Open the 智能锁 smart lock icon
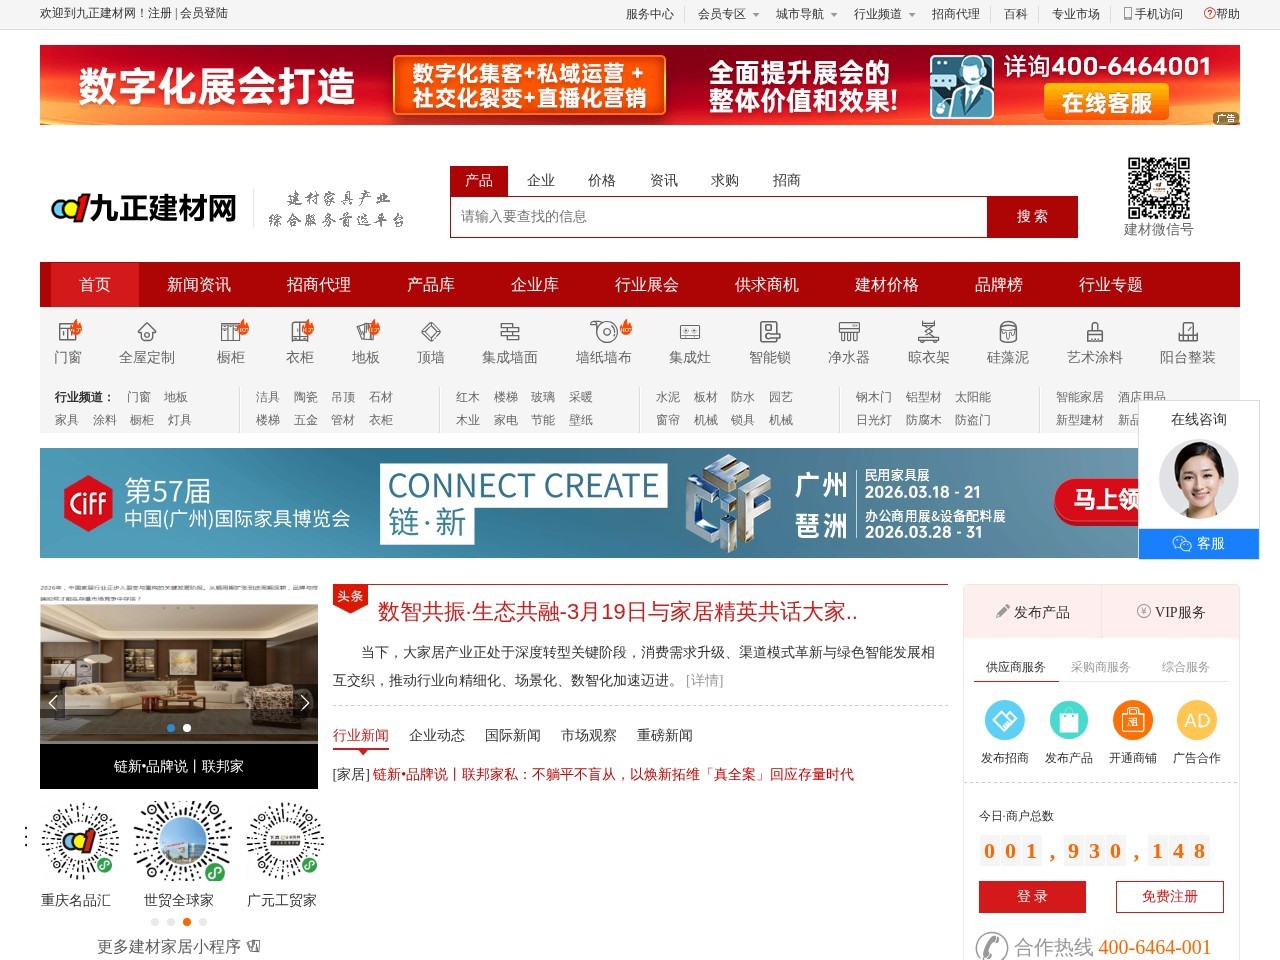The height and width of the screenshot is (960, 1280). [x=768, y=340]
